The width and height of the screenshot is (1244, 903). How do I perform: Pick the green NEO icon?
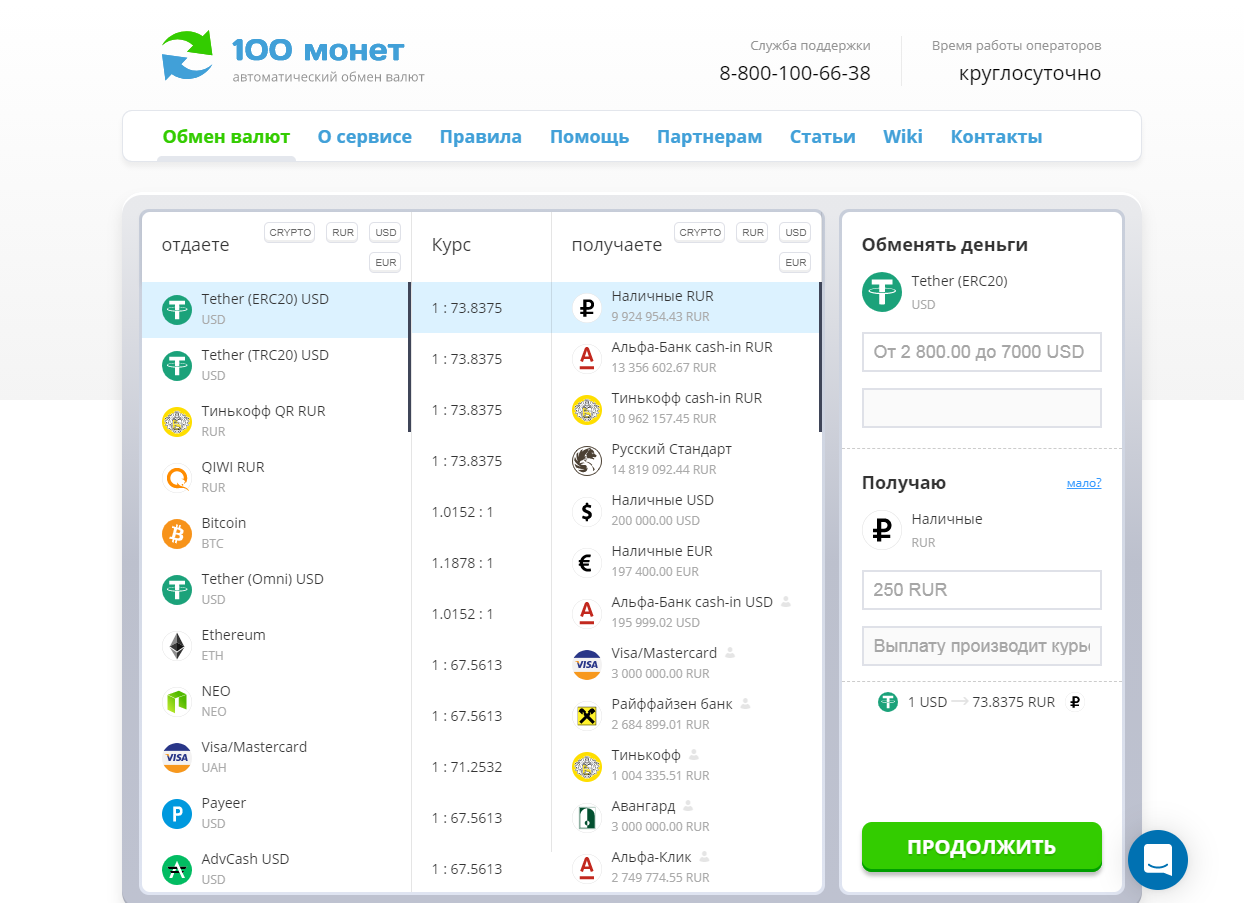[x=177, y=702]
